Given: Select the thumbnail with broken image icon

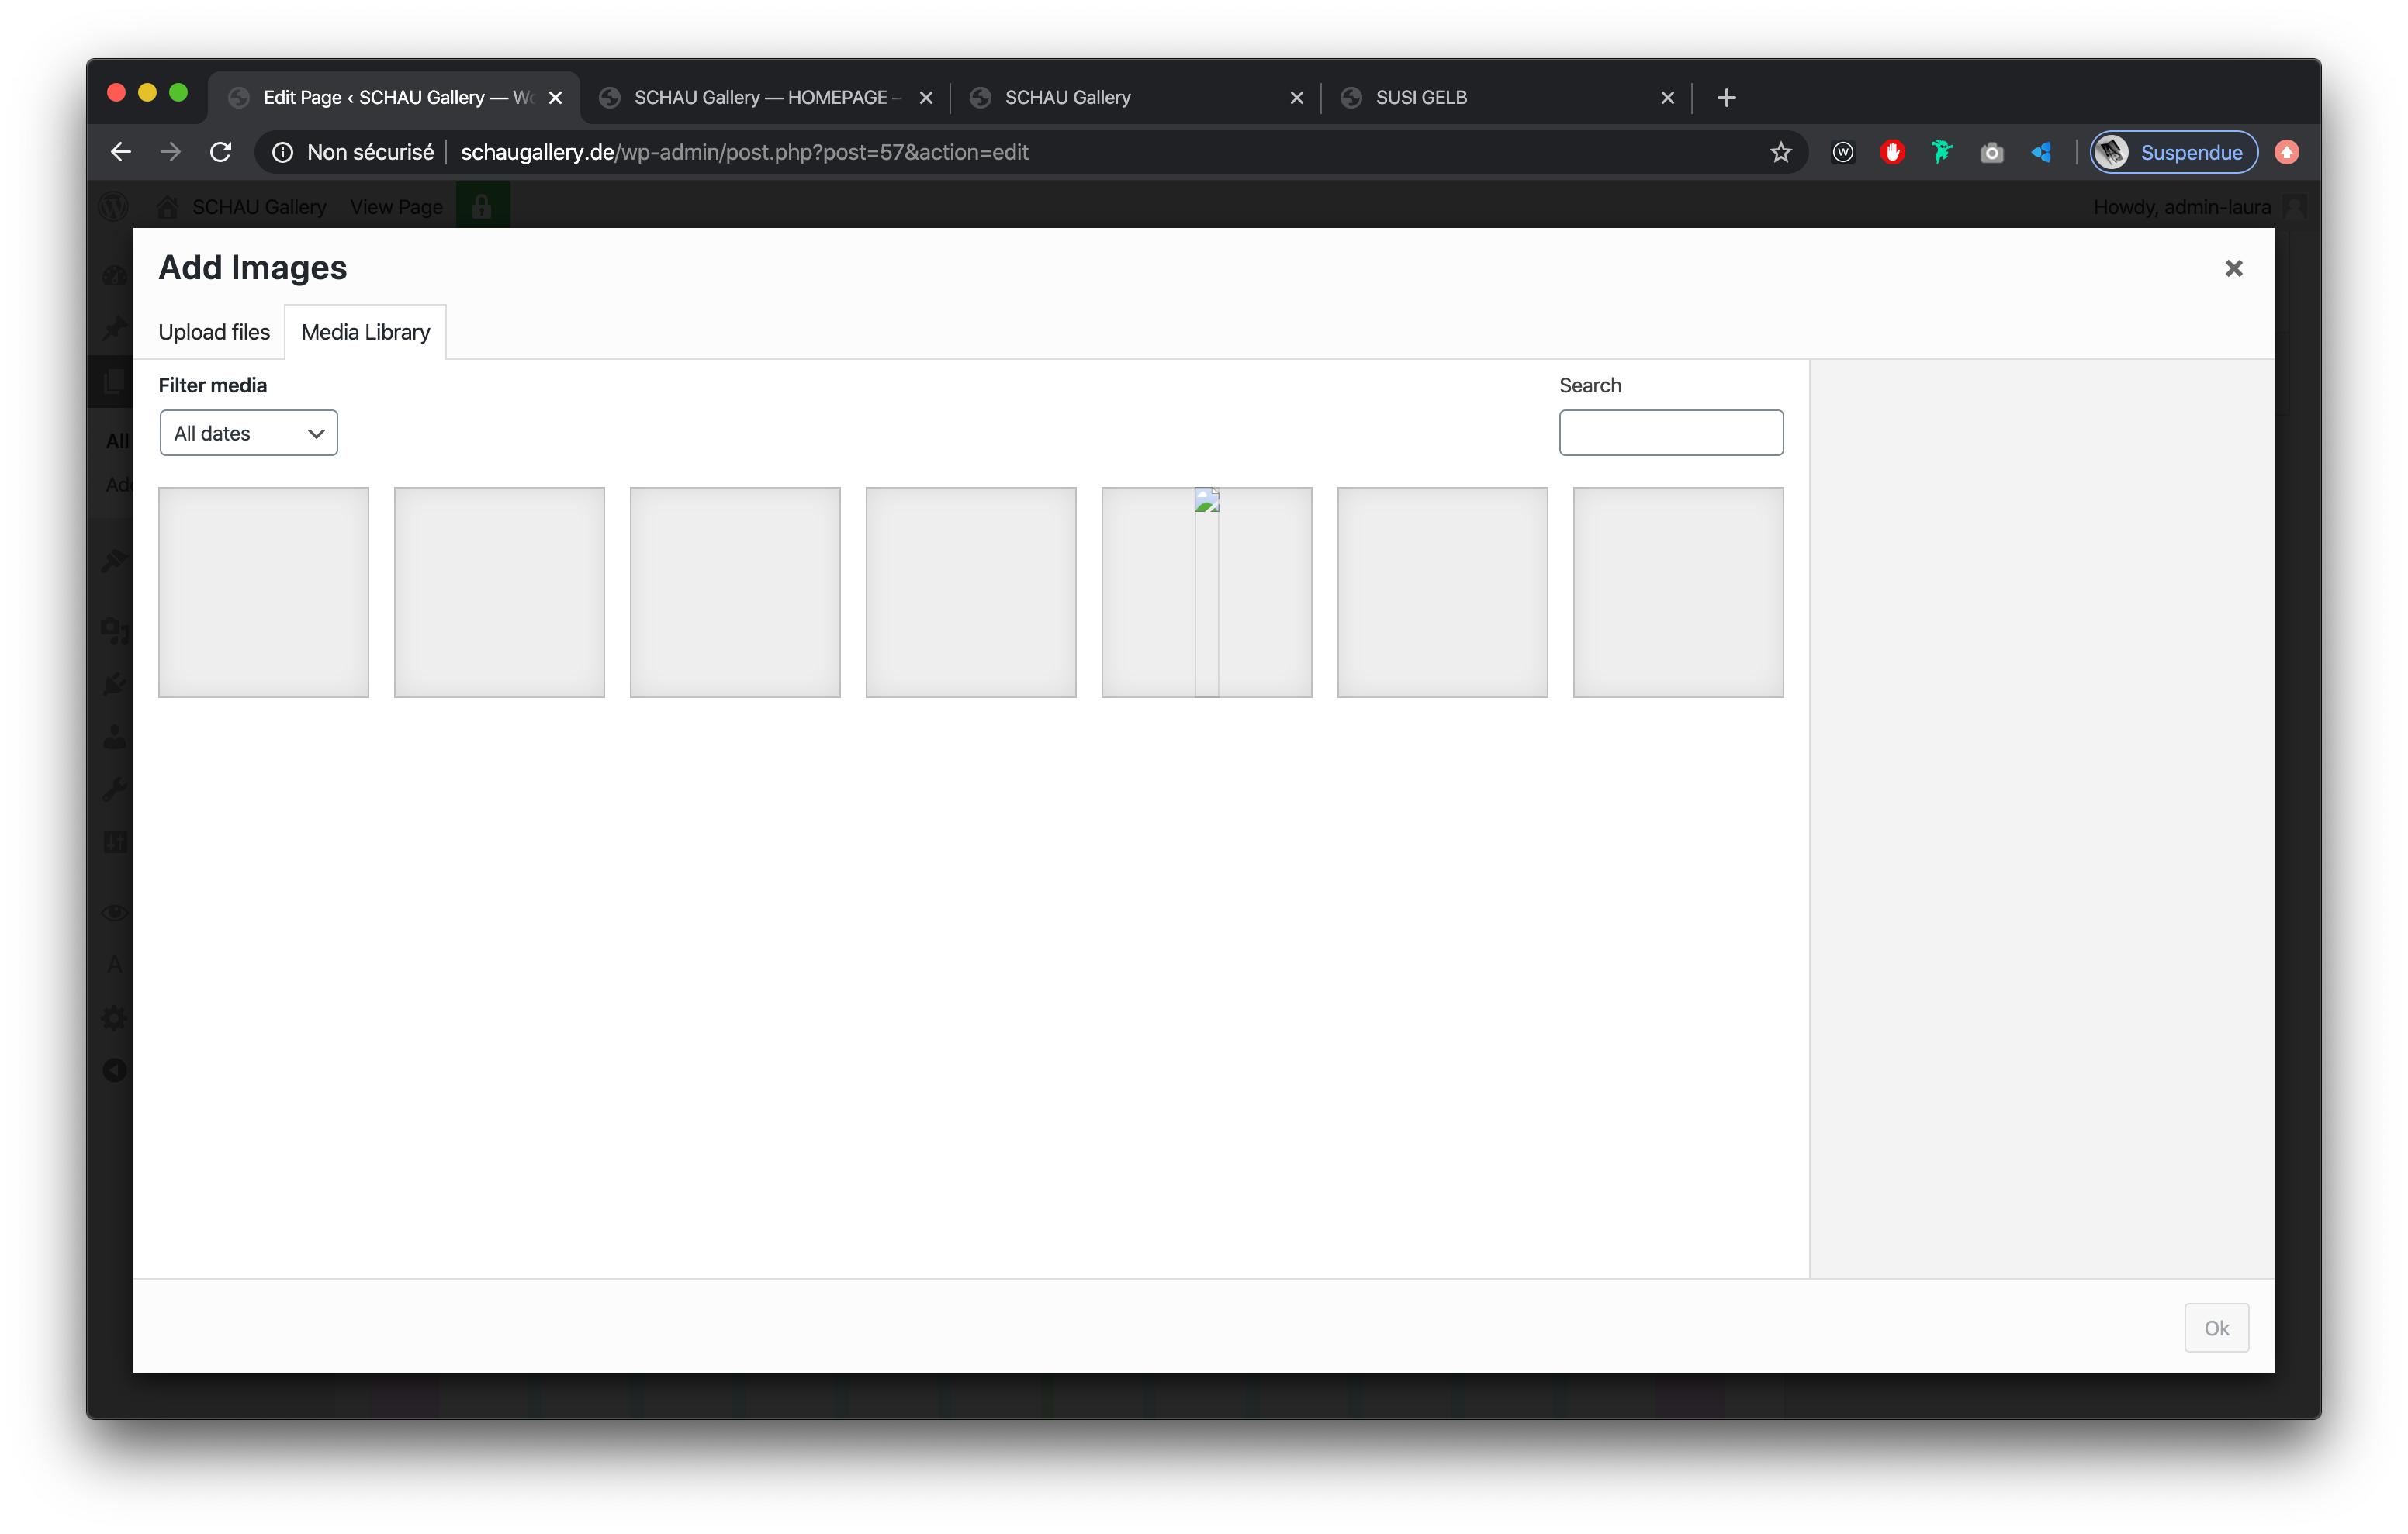Looking at the screenshot, I should [1206, 592].
